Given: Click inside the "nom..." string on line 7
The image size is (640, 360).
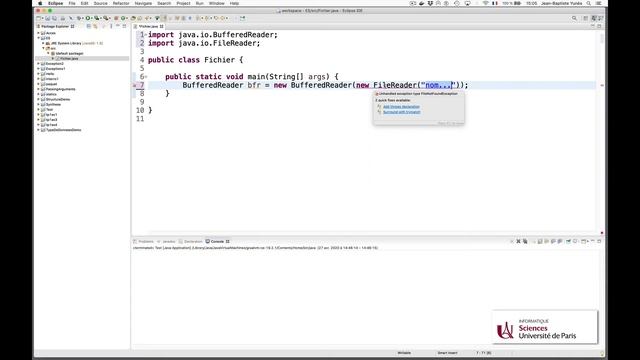Looking at the screenshot, I should (438, 85).
